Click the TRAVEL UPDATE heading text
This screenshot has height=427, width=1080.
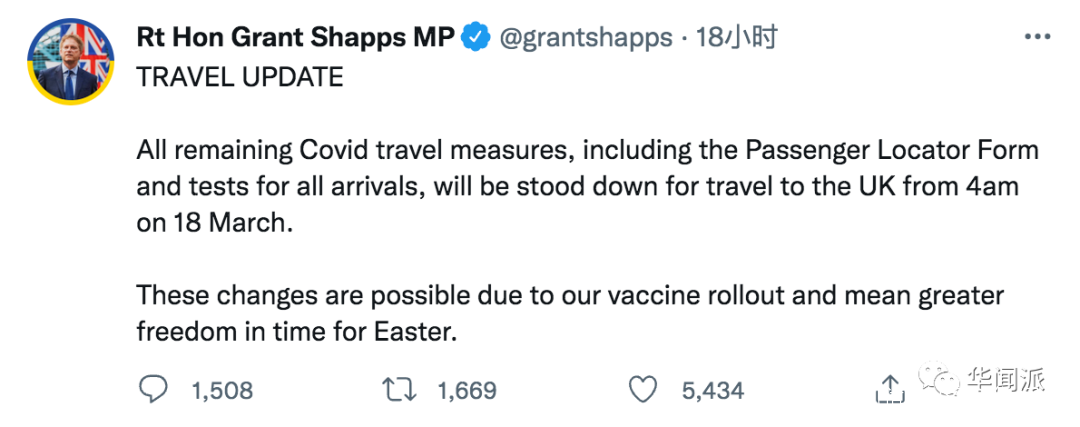240,77
